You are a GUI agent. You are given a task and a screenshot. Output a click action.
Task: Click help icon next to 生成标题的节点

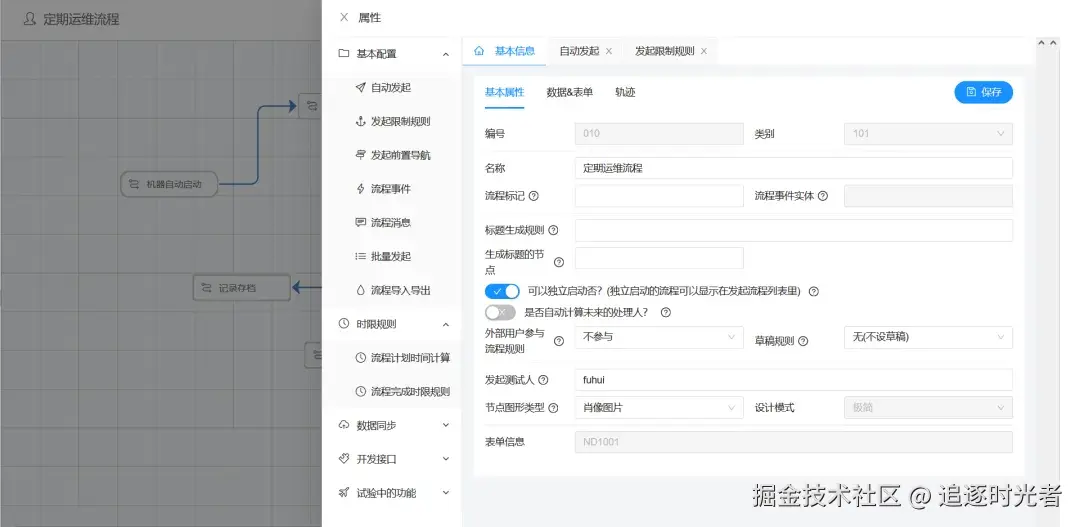[559, 262]
